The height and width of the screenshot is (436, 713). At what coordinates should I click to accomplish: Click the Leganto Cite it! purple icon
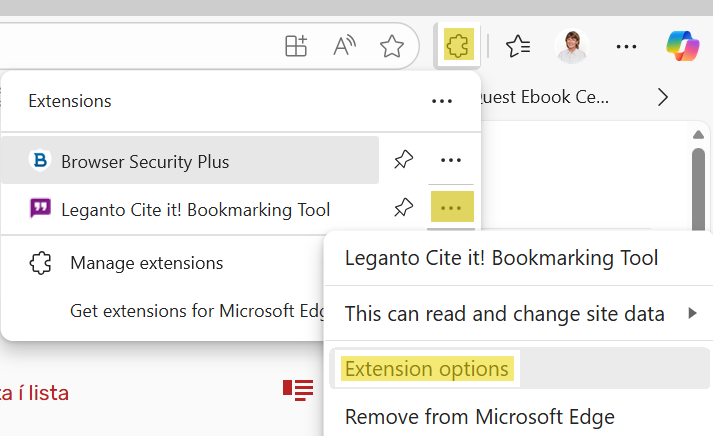pyautogui.click(x=40, y=209)
